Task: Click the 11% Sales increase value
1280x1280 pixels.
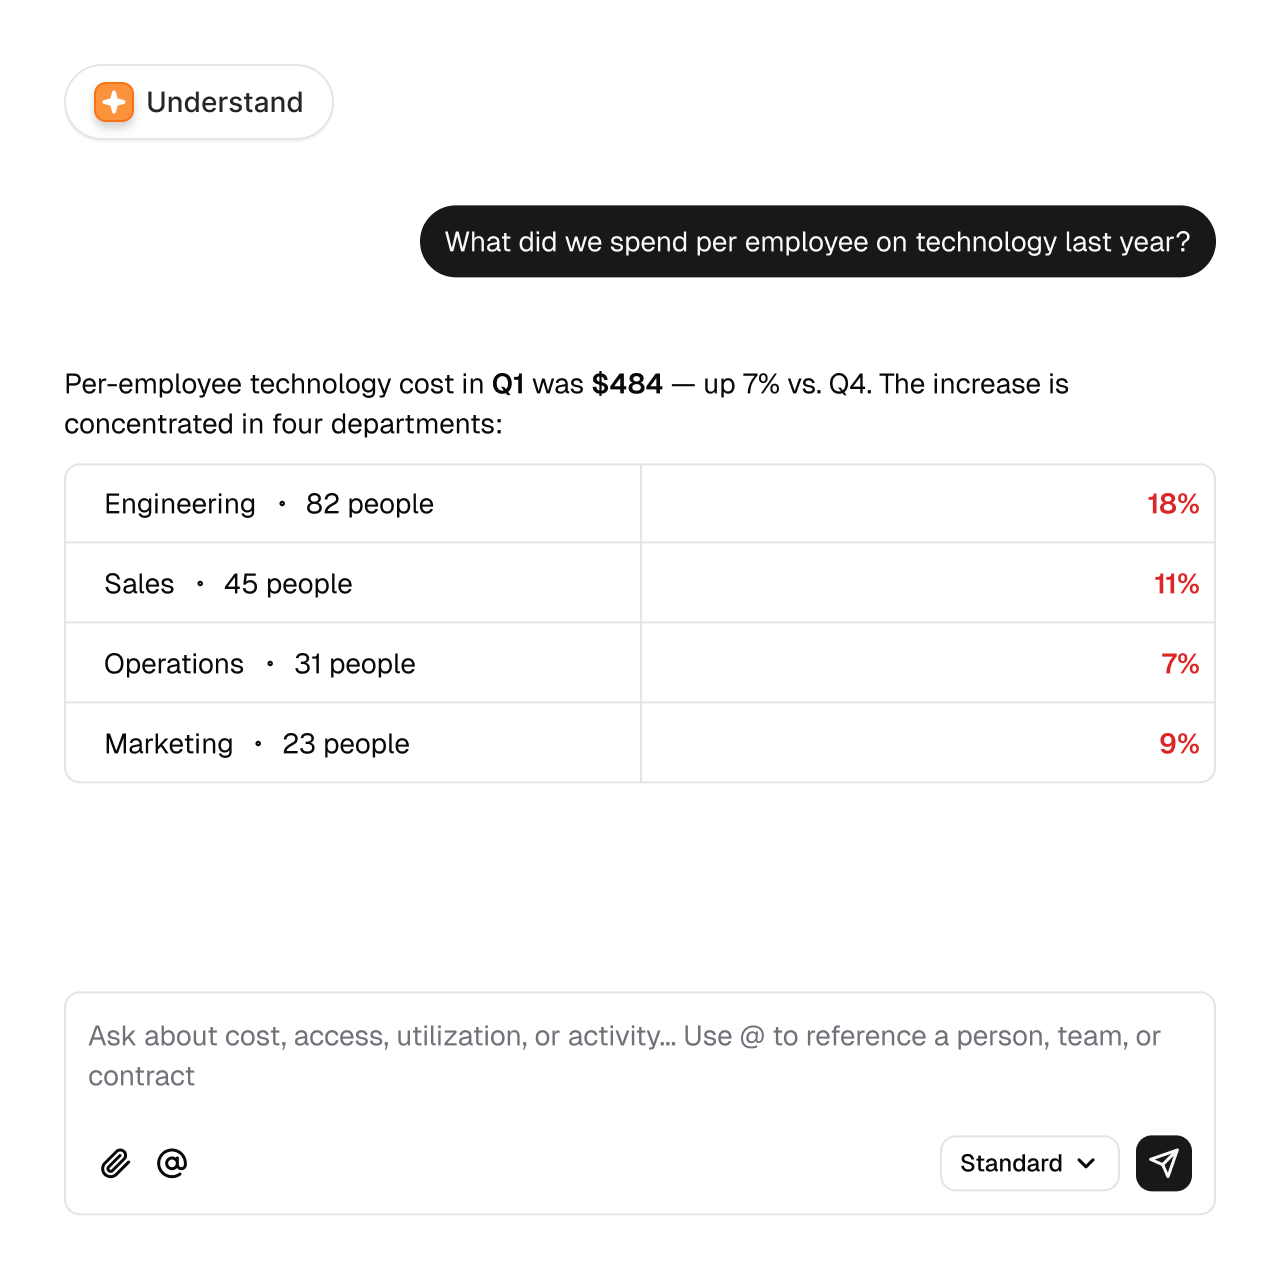Action: pos(1176,584)
